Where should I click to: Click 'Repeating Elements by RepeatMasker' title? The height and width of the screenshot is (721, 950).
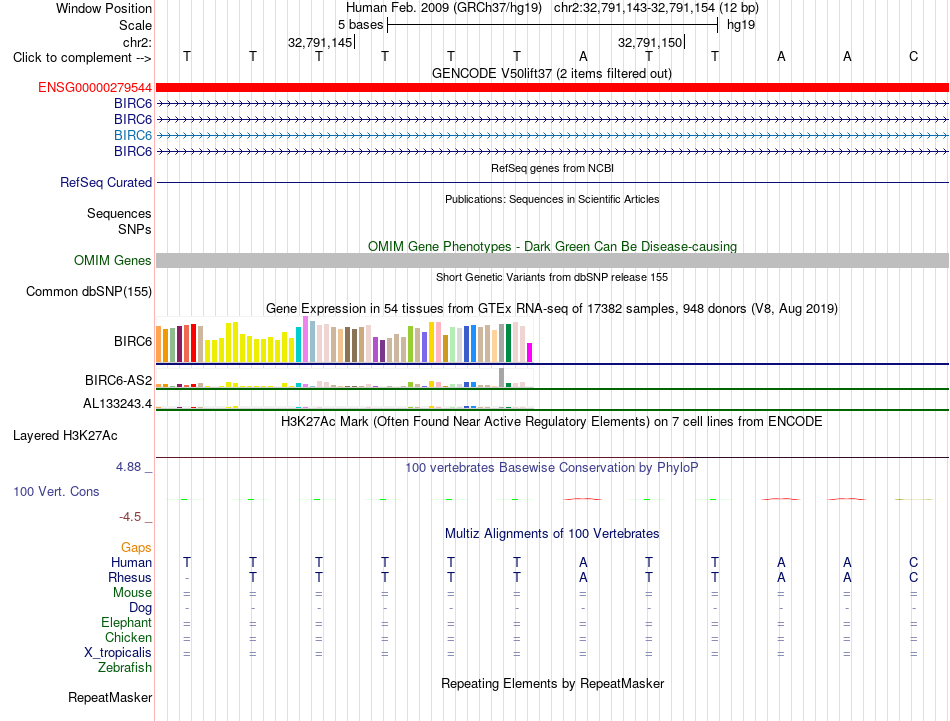click(x=552, y=683)
